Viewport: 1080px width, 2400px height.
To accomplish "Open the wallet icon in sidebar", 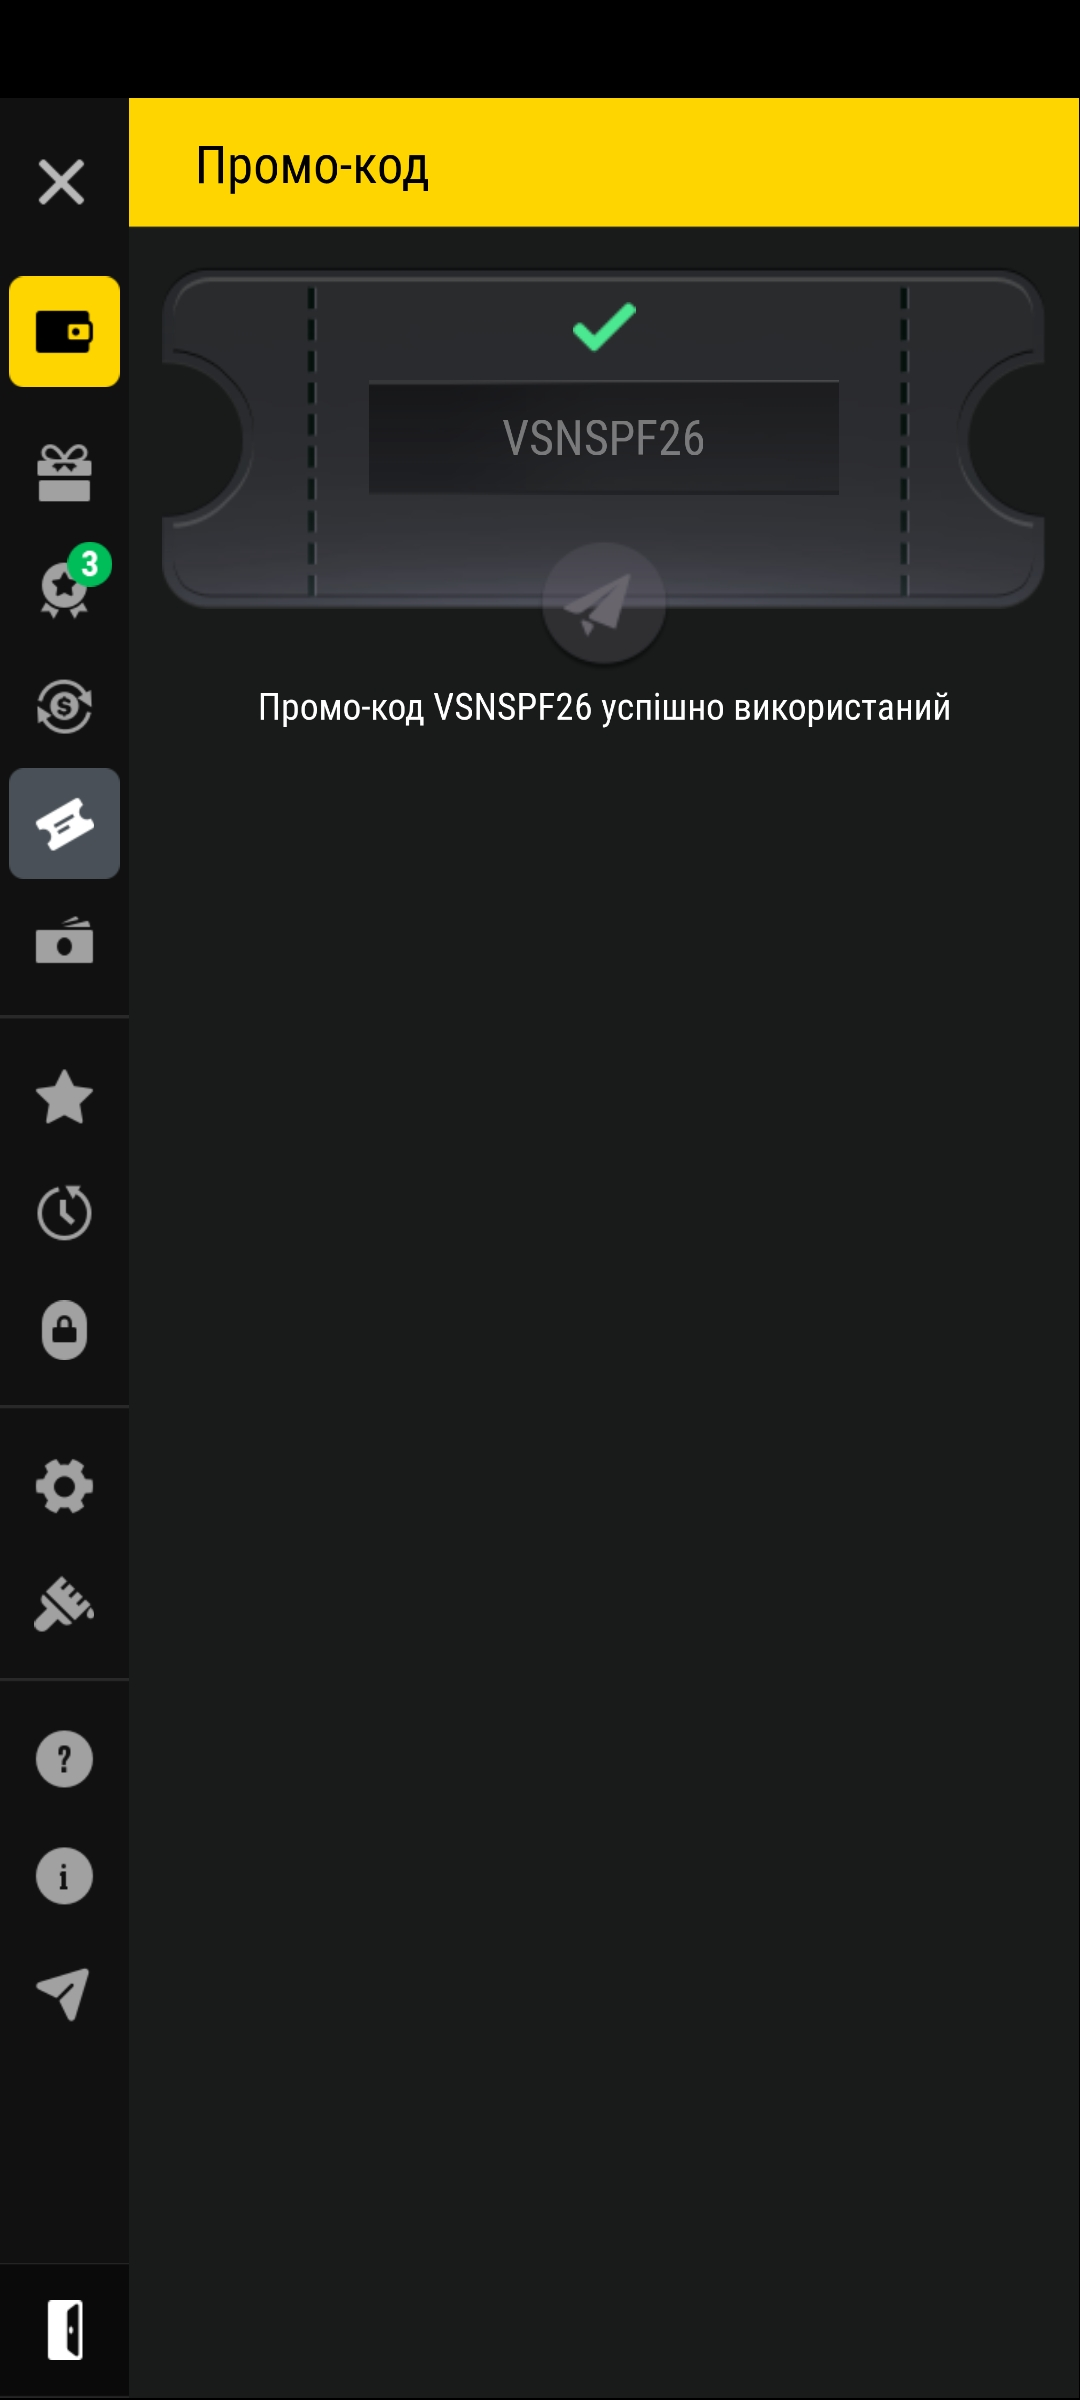I will (x=64, y=331).
